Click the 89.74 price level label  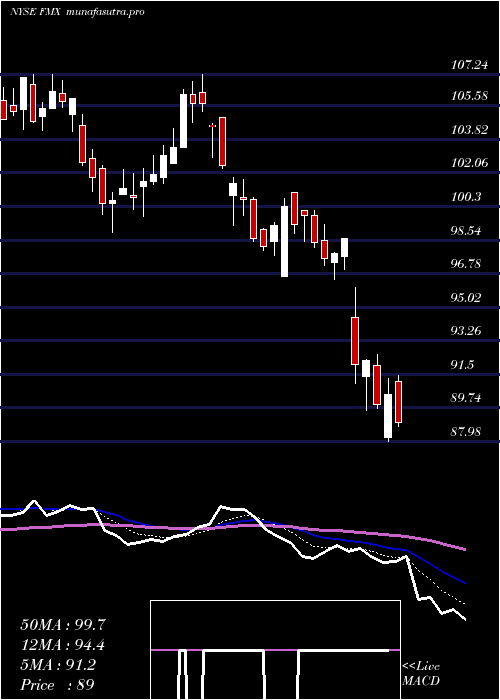467,398
